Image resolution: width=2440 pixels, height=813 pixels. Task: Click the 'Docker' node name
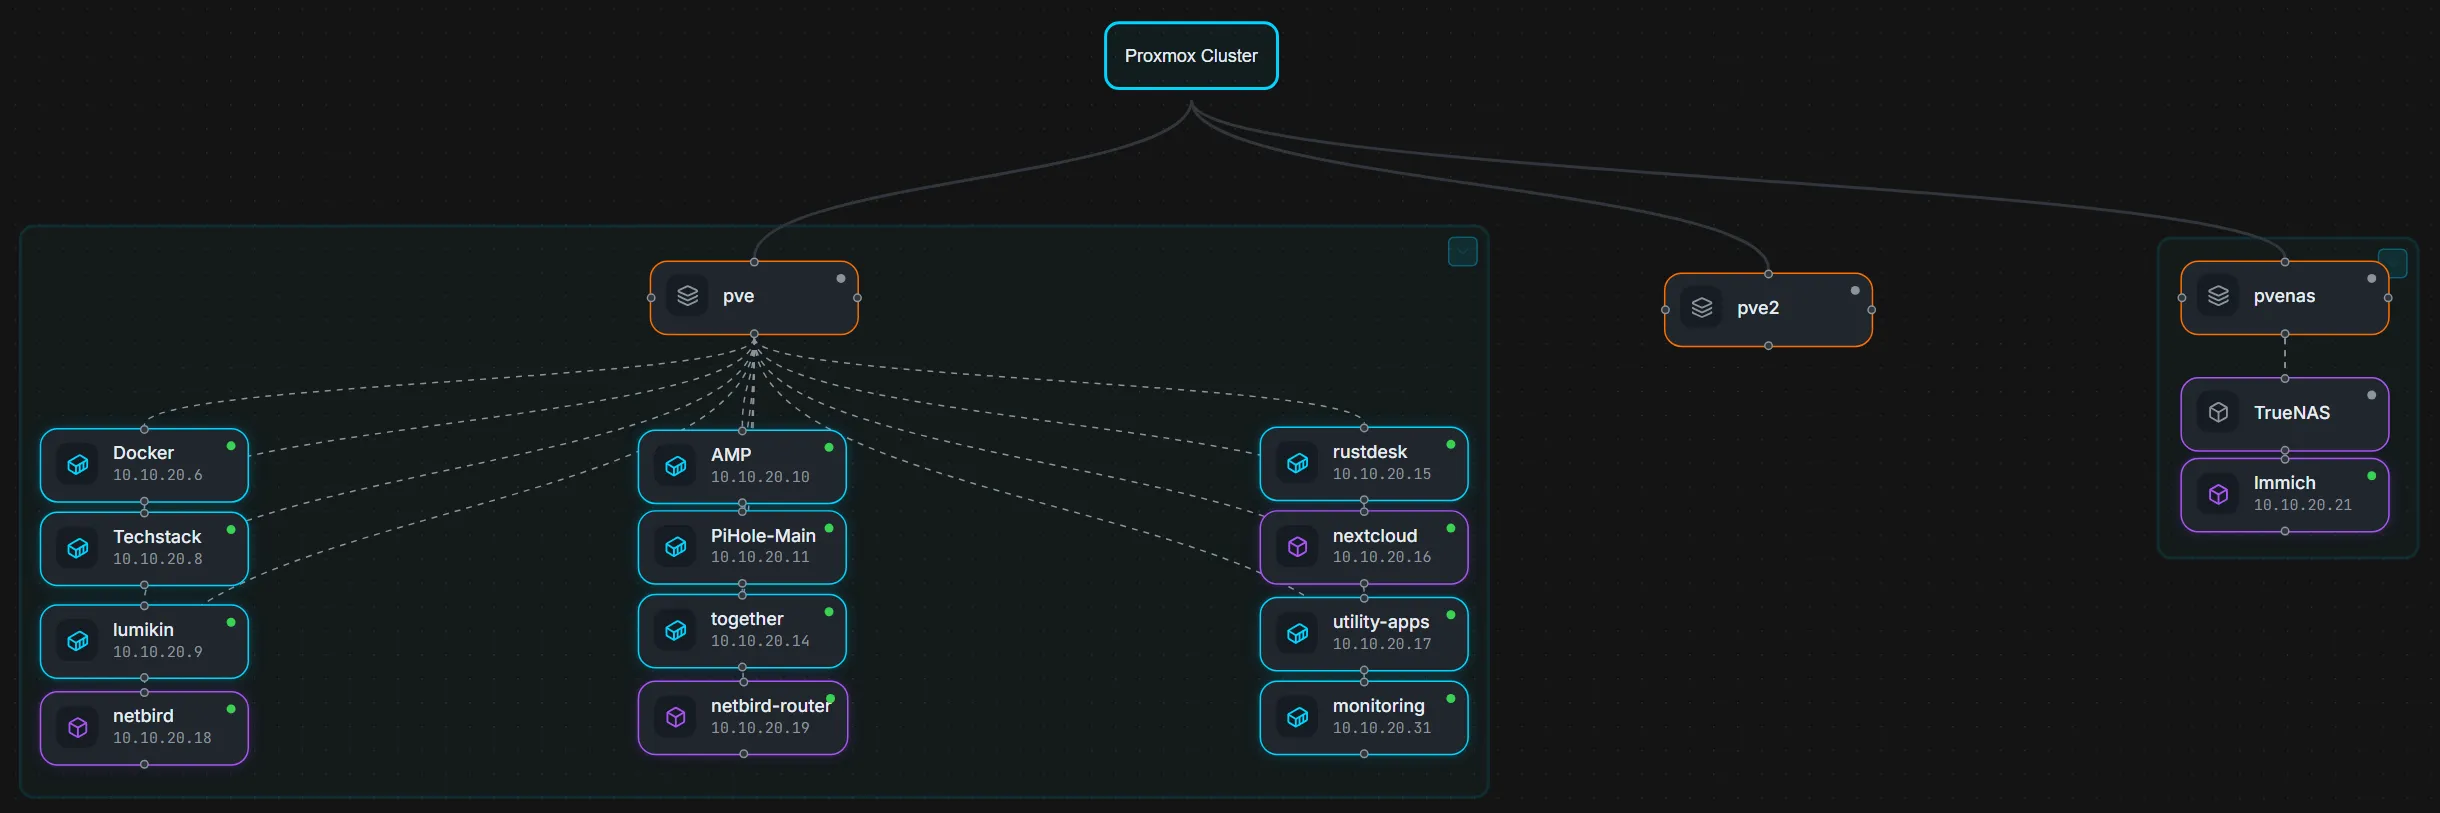tap(143, 453)
